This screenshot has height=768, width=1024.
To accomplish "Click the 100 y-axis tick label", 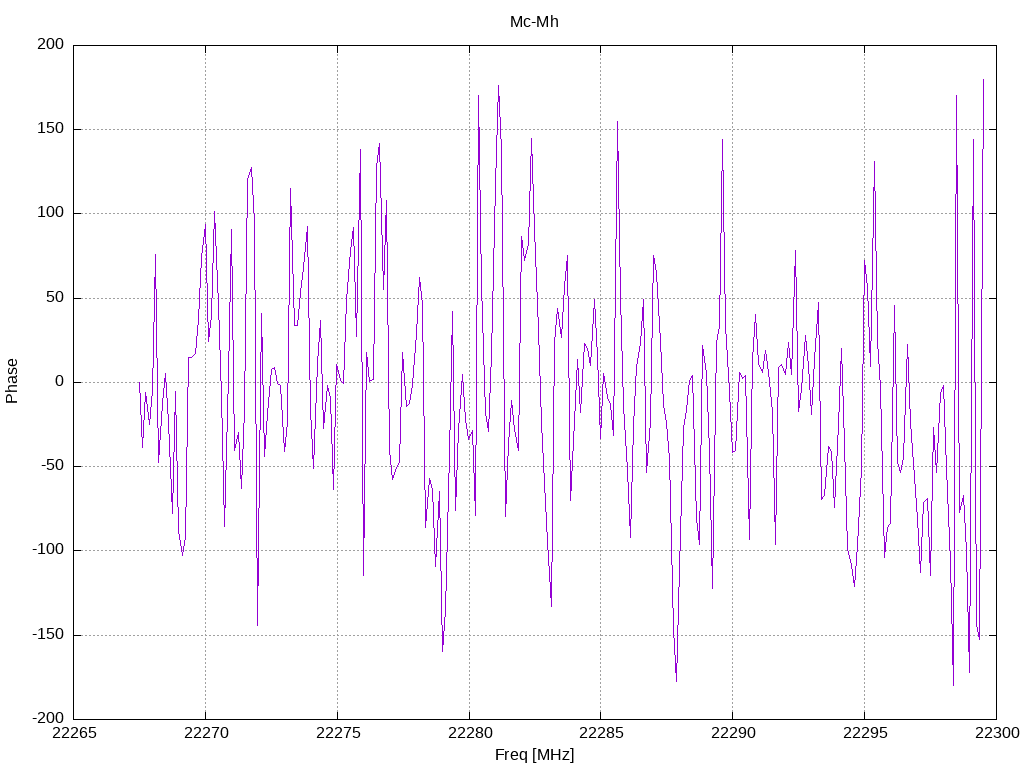I will [x=51, y=213].
